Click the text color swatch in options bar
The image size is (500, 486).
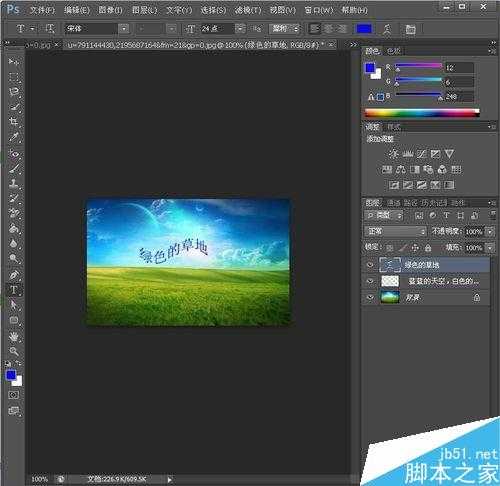[364, 29]
